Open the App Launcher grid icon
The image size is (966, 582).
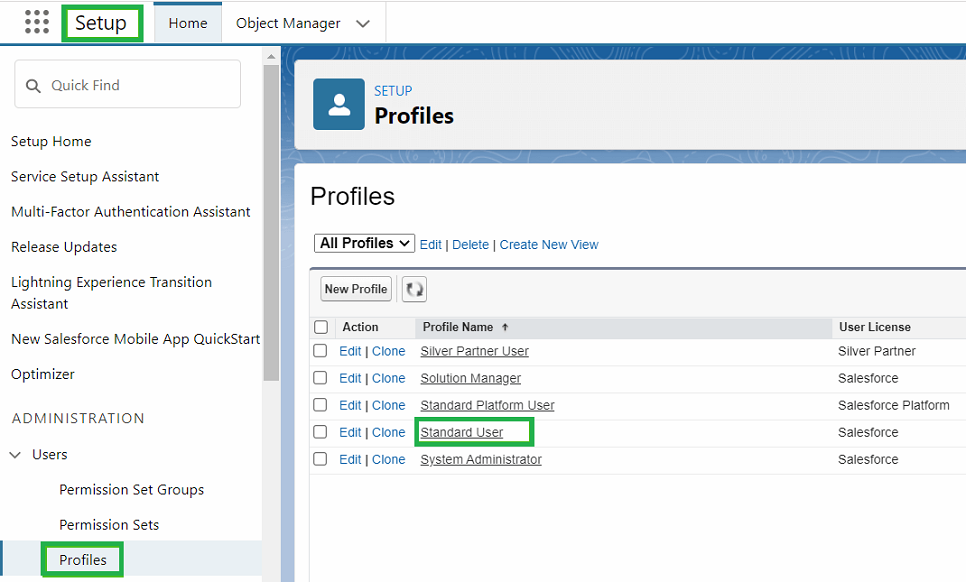click(x=37, y=22)
